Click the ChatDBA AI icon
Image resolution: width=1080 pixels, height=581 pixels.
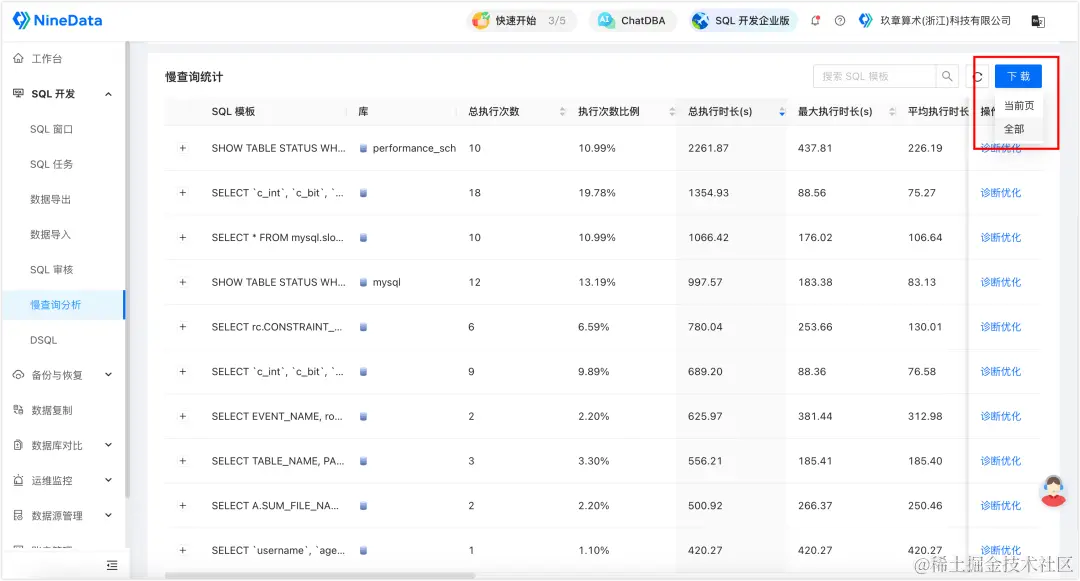click(x=605, y=21)
